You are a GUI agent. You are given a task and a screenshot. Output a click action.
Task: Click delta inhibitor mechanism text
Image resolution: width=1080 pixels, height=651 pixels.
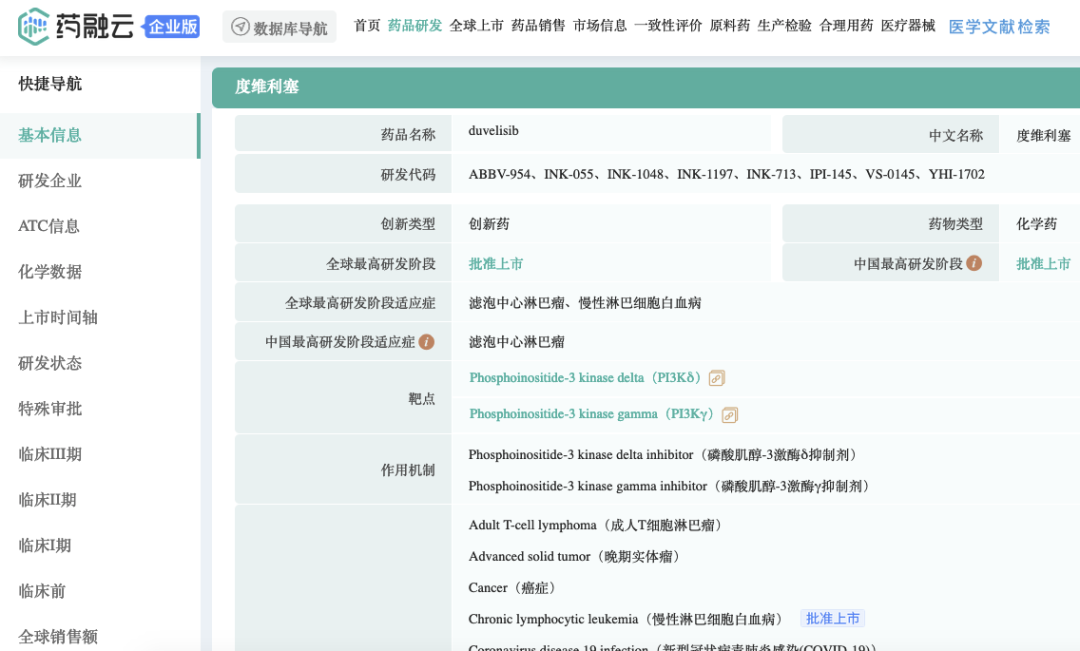click(x=665, y=455)
